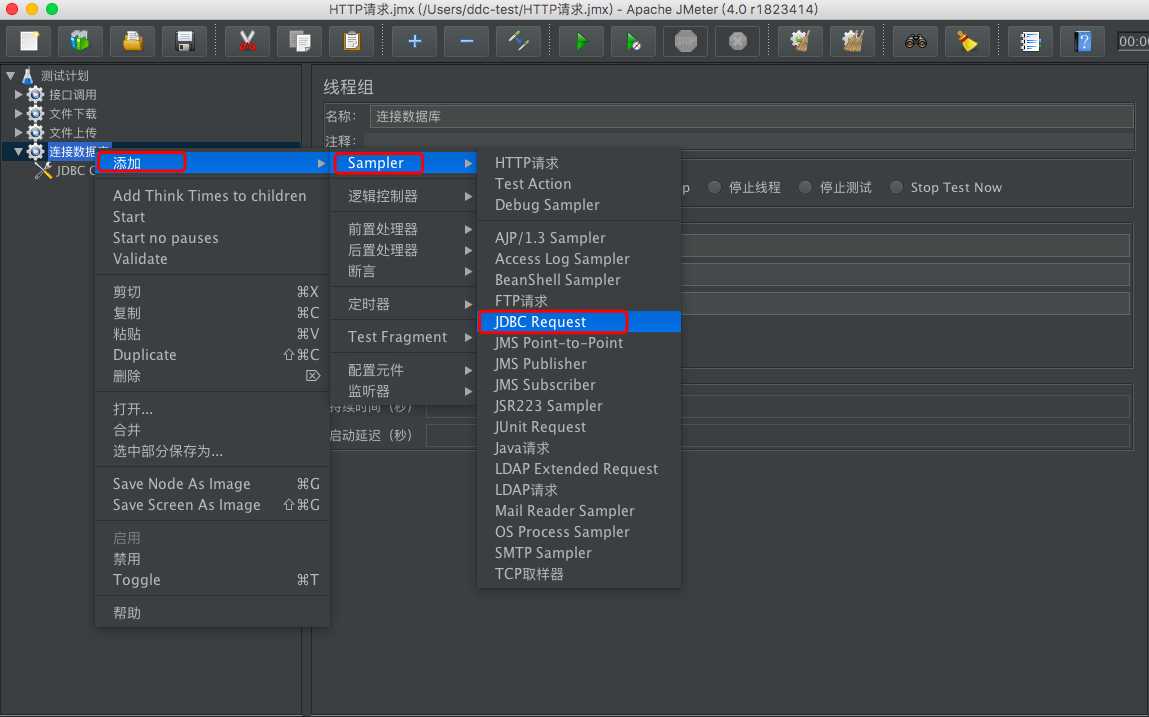Click the Cut scissors icon

click(247, 41)
